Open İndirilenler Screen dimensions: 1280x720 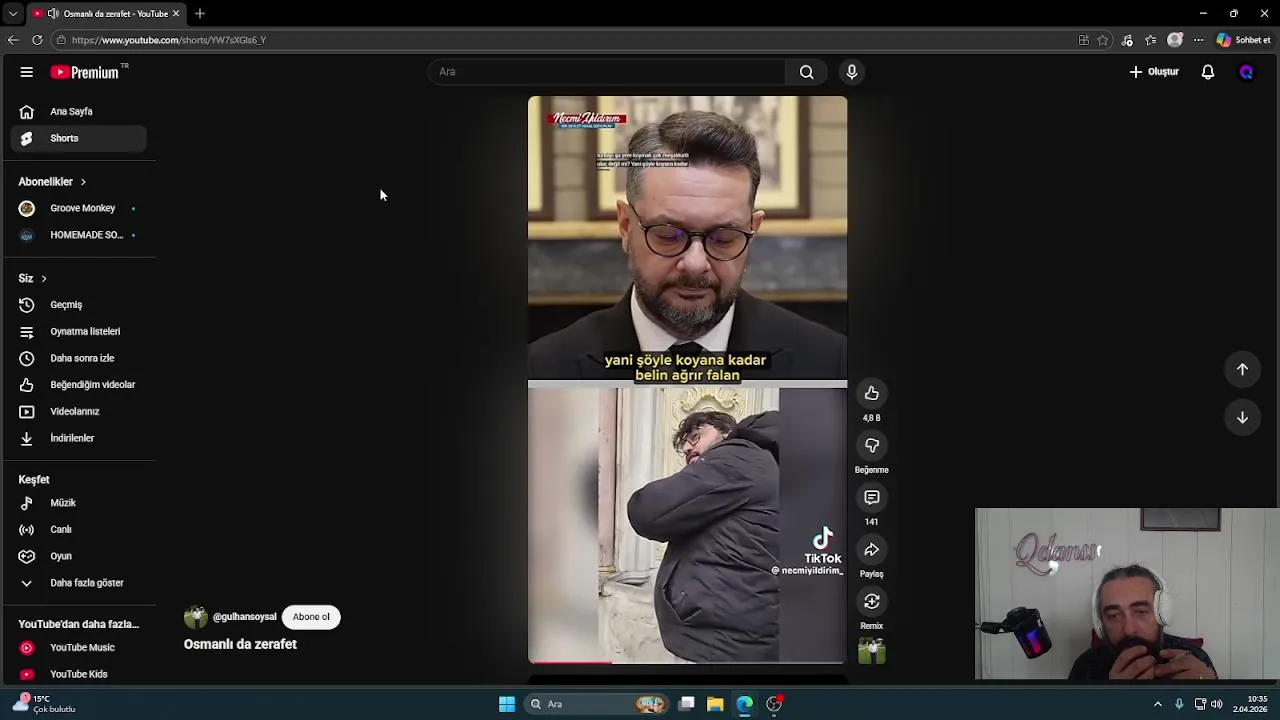click(78, 438)
